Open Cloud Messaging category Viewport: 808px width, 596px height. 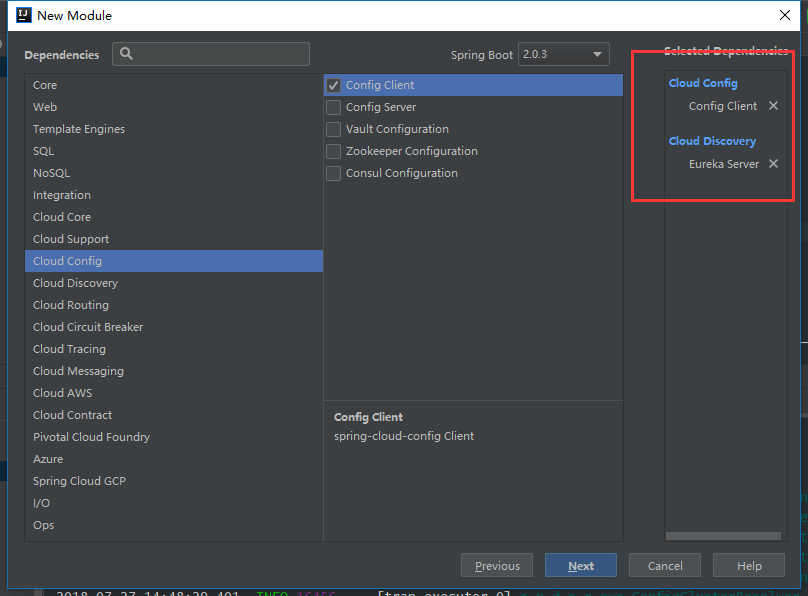(x=174, y=371)
